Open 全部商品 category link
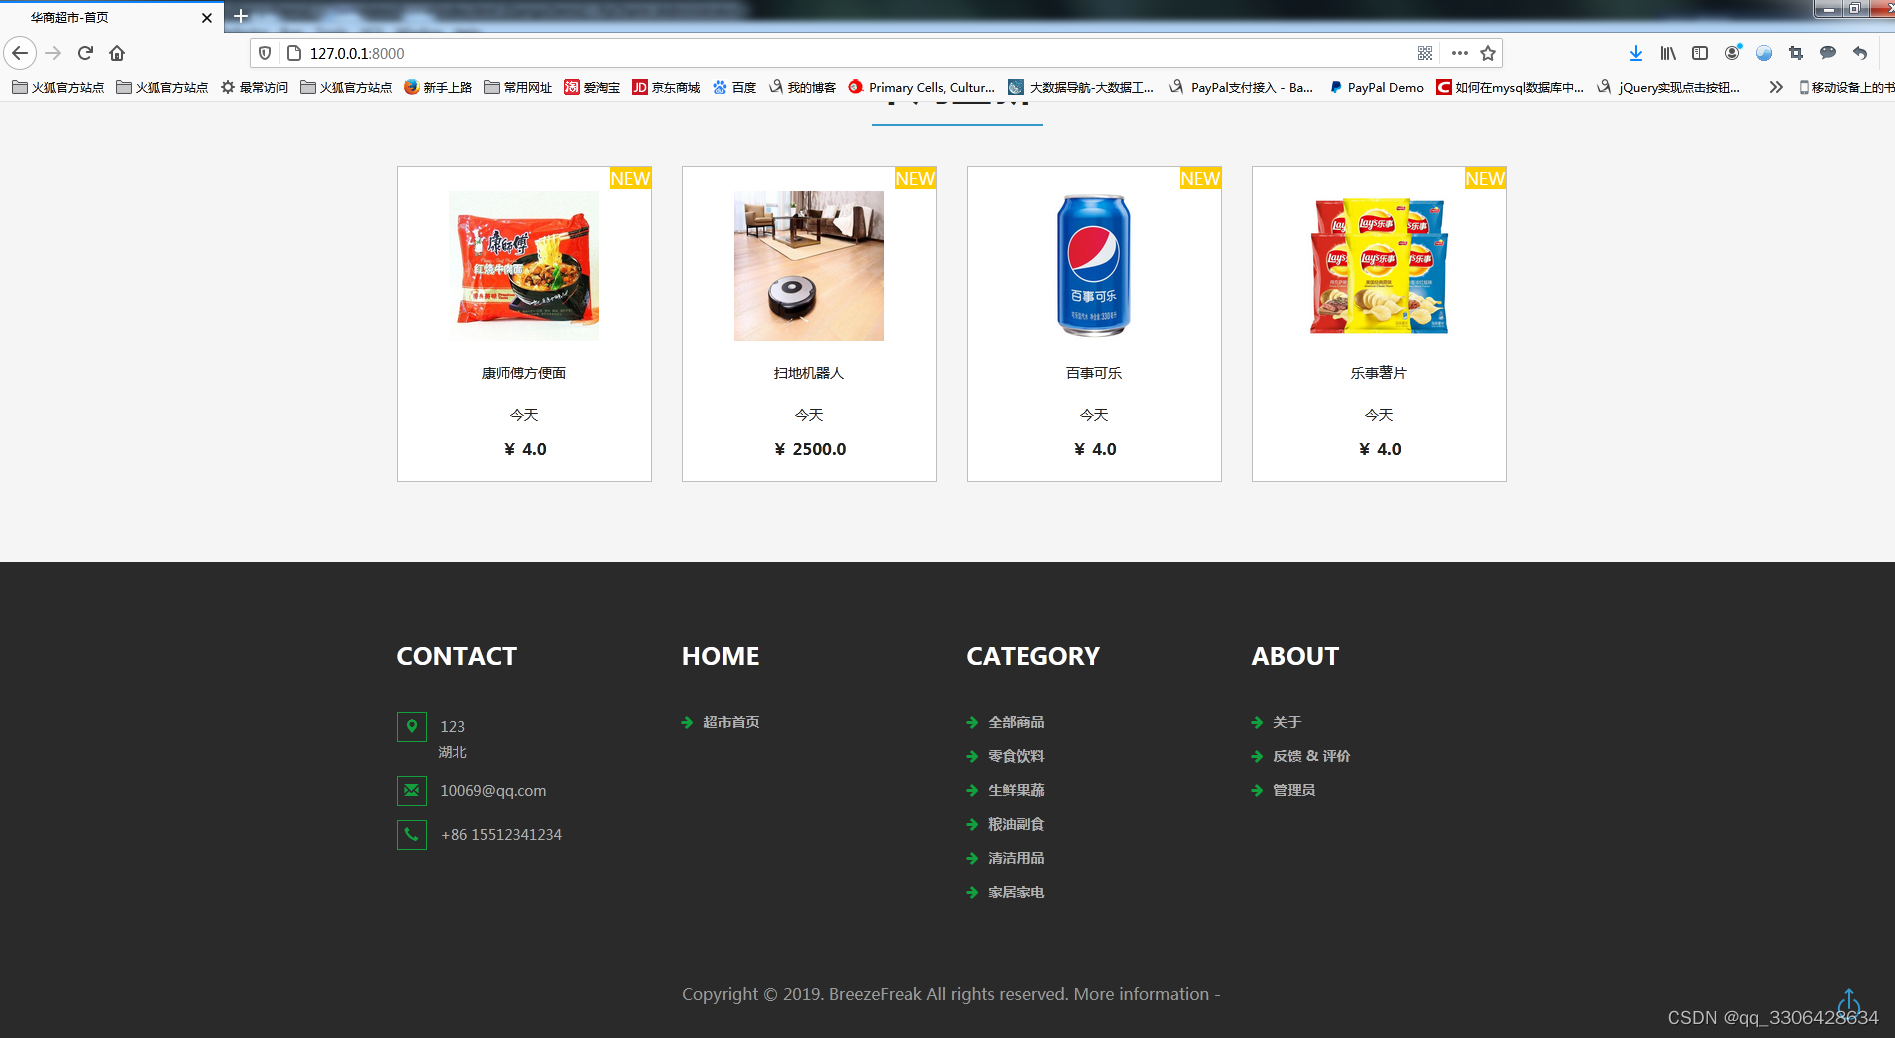This screenshot has width=1895, height=1038. (1016, 722)
